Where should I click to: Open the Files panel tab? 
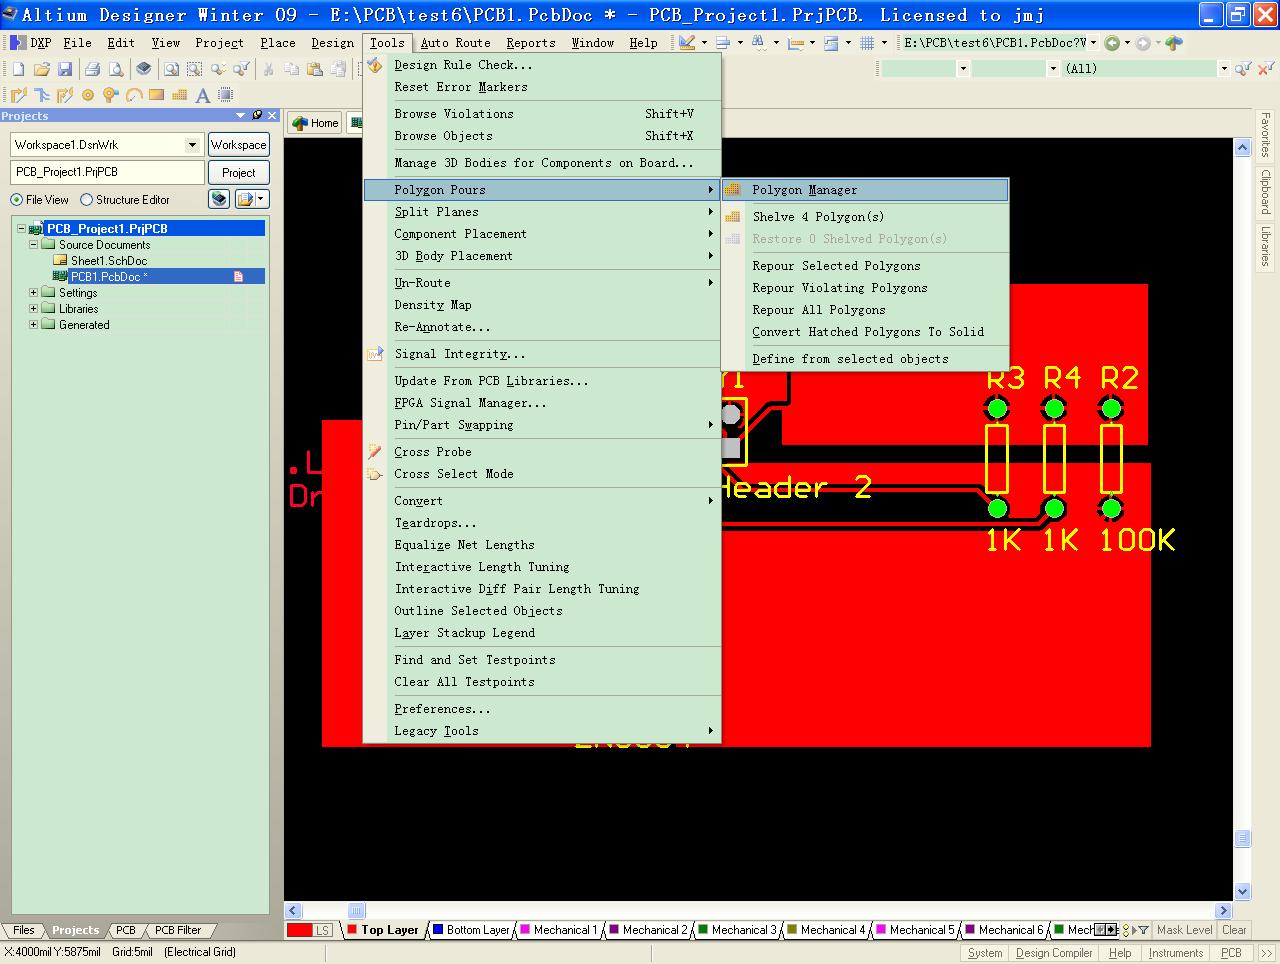tap(24, 930)
